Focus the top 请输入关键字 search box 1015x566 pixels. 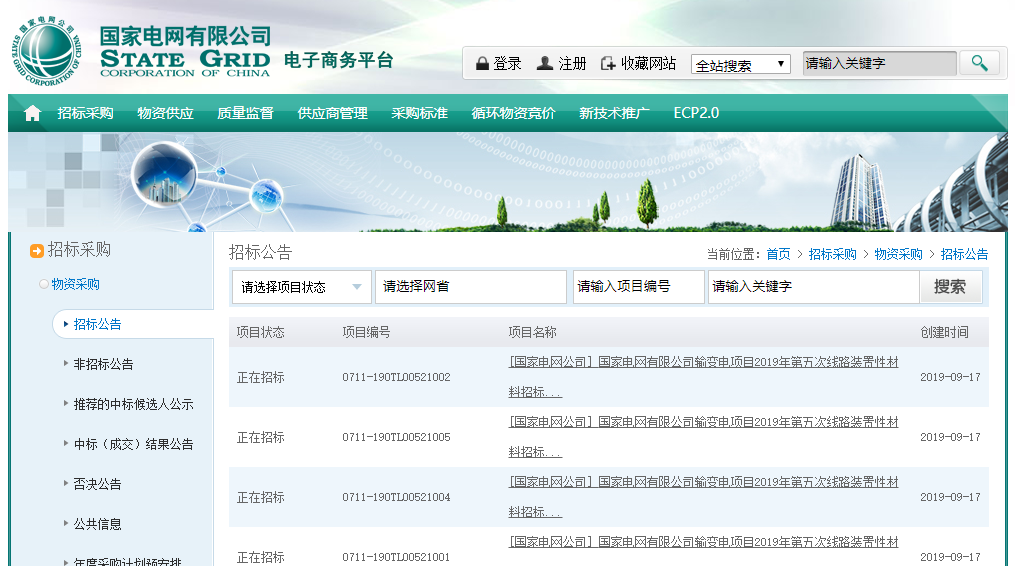pyautogui.click(x=879, y=63)
